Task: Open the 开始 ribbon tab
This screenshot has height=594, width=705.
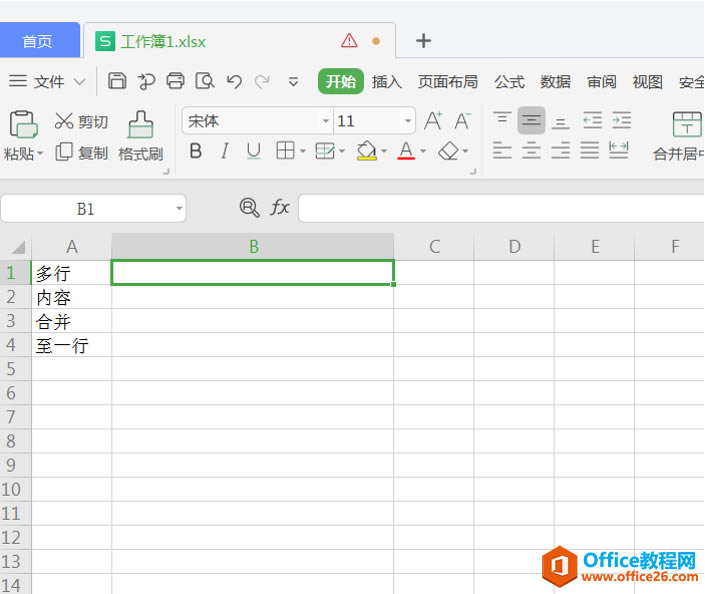Action: pos(341,81)
